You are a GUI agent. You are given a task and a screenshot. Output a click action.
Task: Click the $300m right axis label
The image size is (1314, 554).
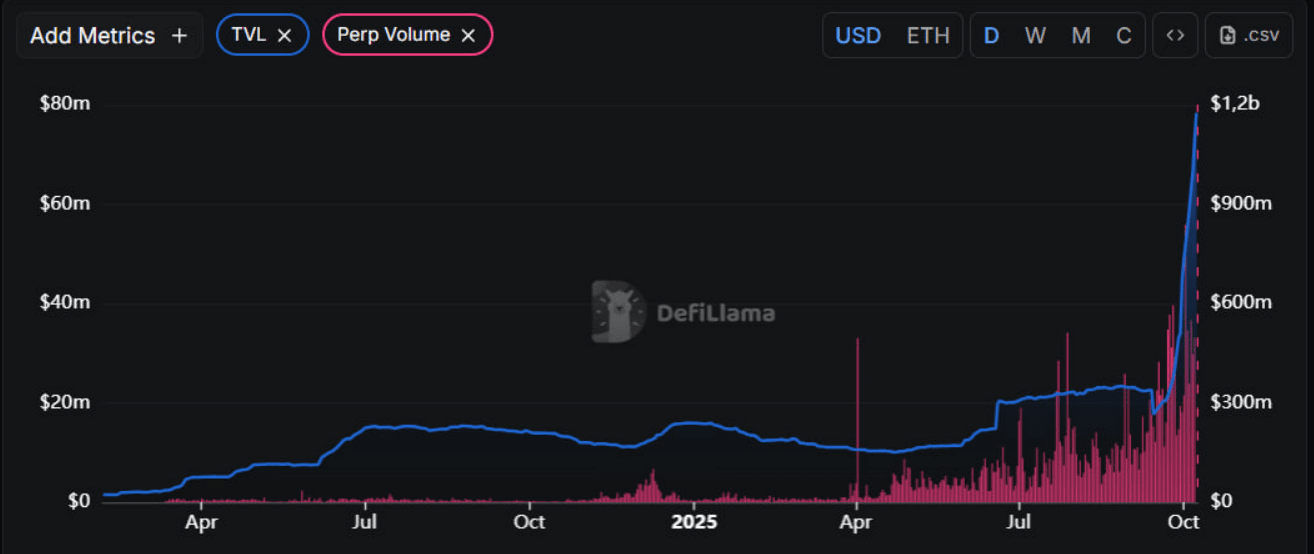point(1240,402)
